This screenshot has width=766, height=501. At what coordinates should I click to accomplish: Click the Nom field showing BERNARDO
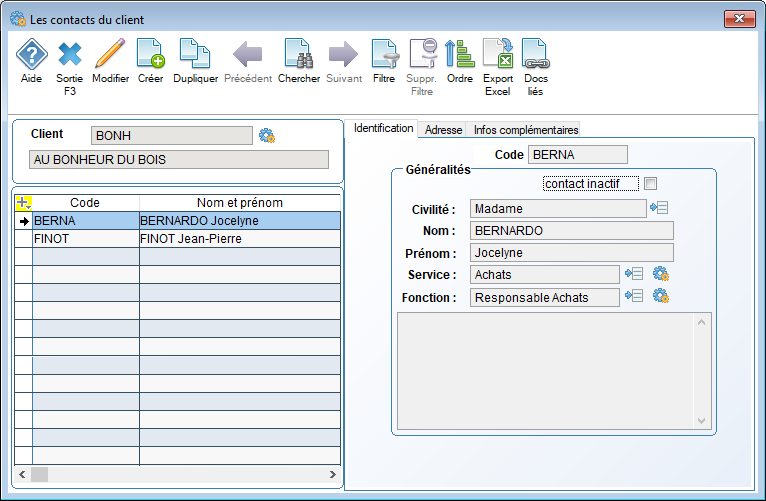pos(572,230)
